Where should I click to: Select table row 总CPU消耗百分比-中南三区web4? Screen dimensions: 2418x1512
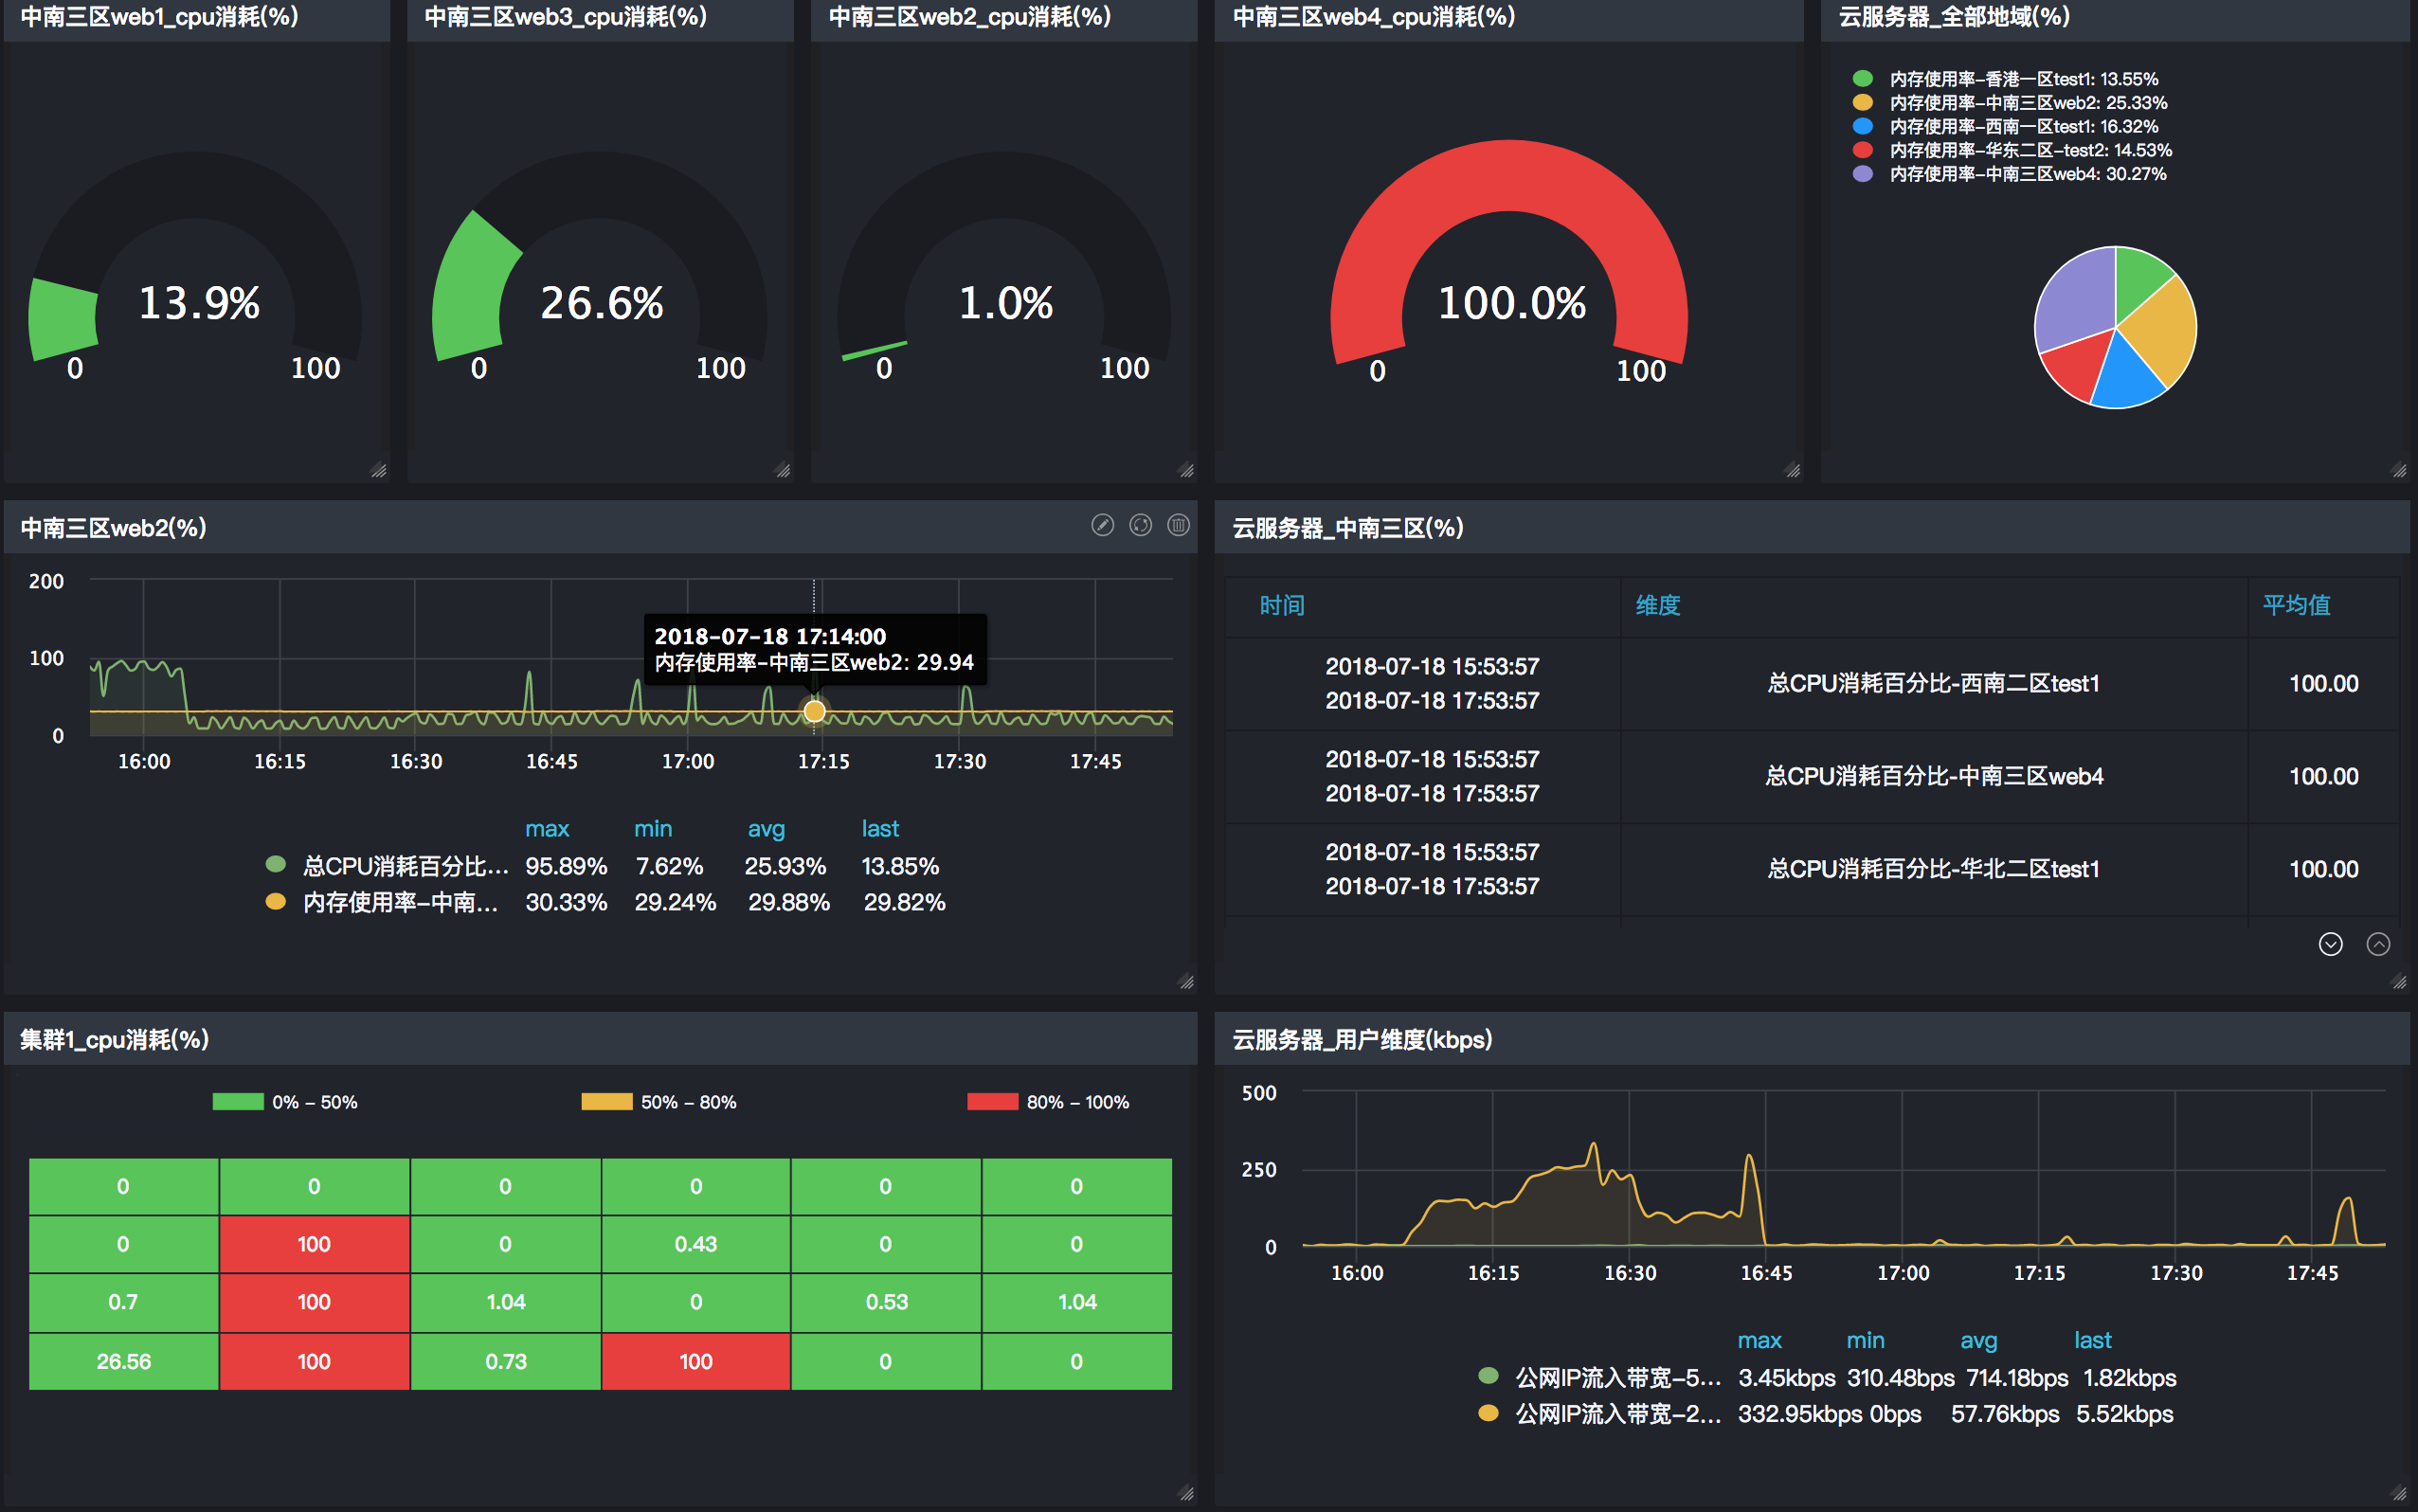1811,777
